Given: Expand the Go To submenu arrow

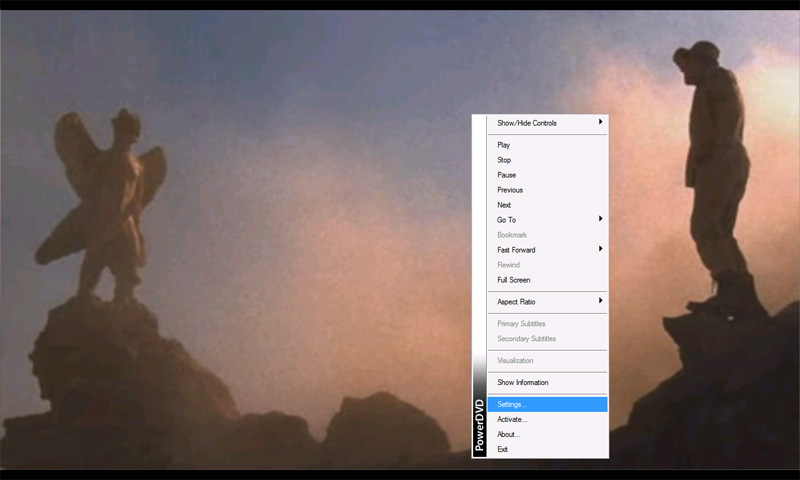Looking at the screenshot, I should [601, 219].
